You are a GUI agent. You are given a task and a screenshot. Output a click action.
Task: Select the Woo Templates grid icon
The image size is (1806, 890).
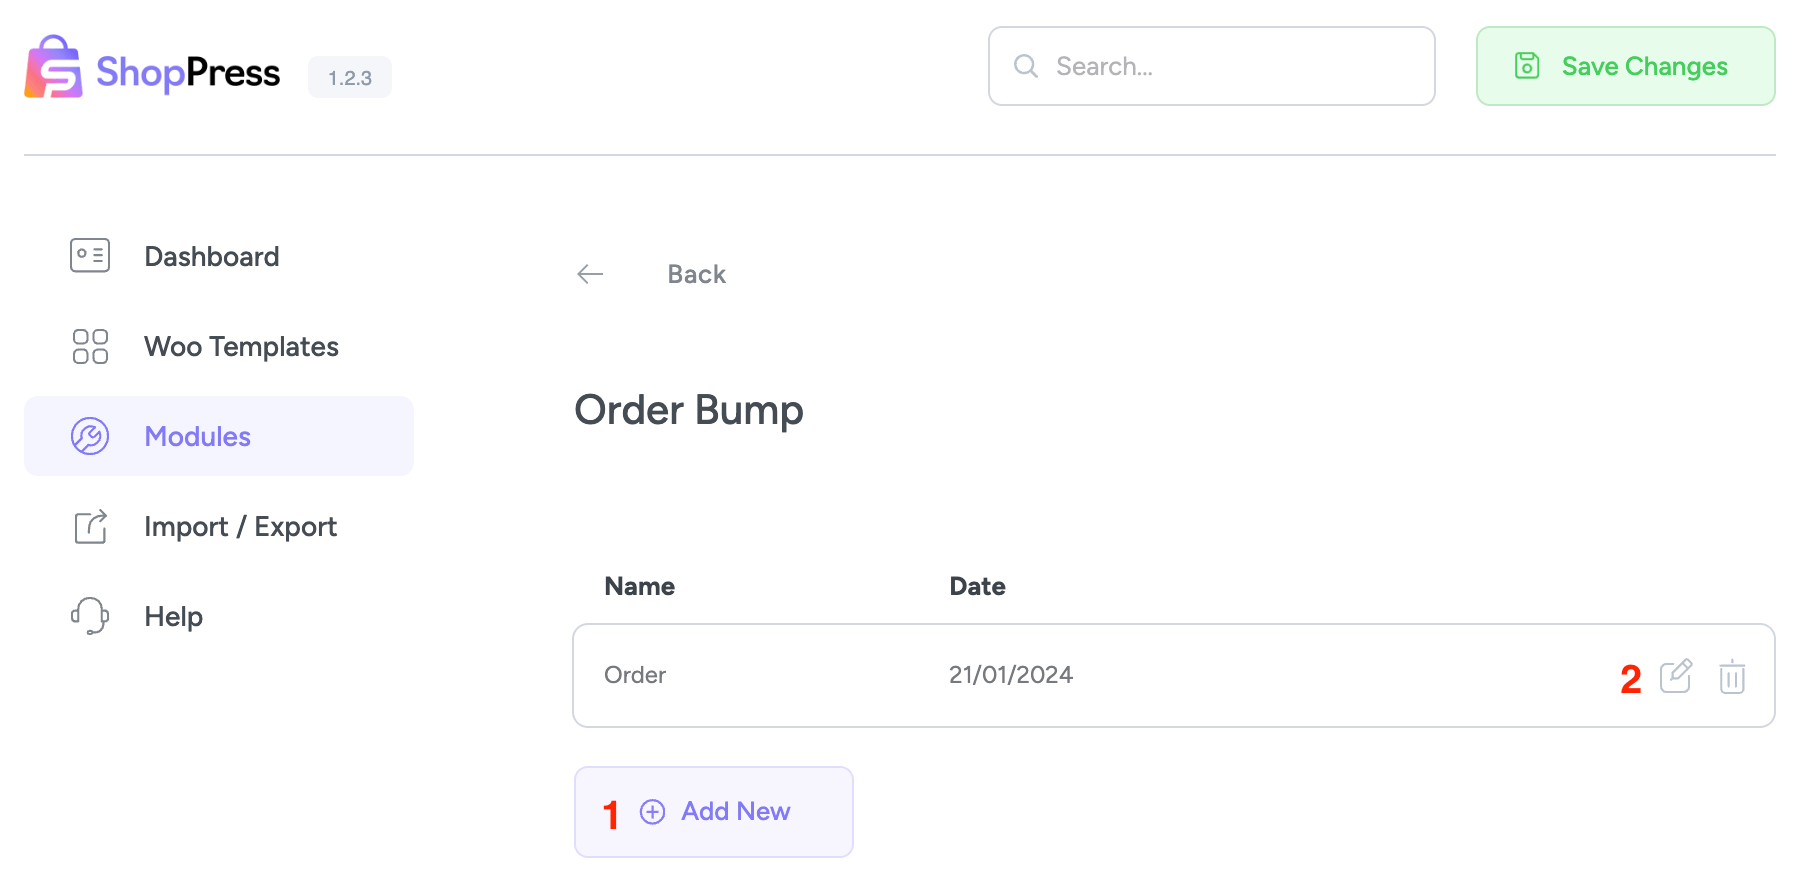click(x=89, y=346)
